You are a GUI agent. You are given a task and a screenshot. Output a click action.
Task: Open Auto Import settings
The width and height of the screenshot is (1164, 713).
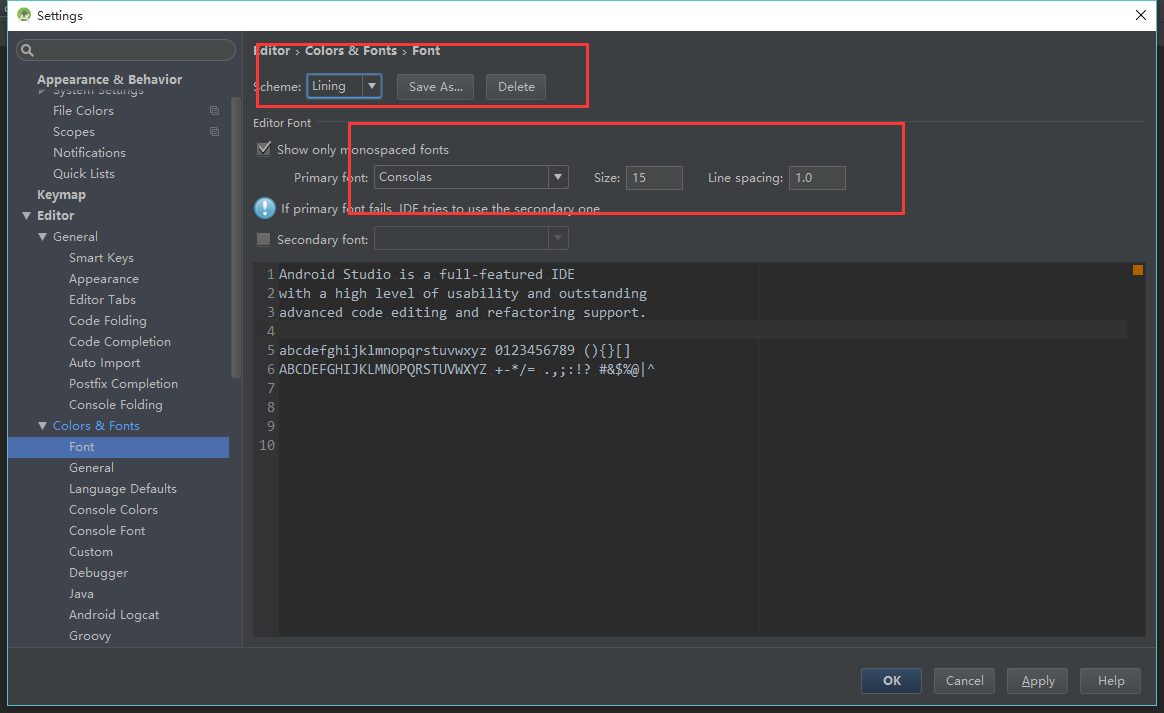point(105,362)
